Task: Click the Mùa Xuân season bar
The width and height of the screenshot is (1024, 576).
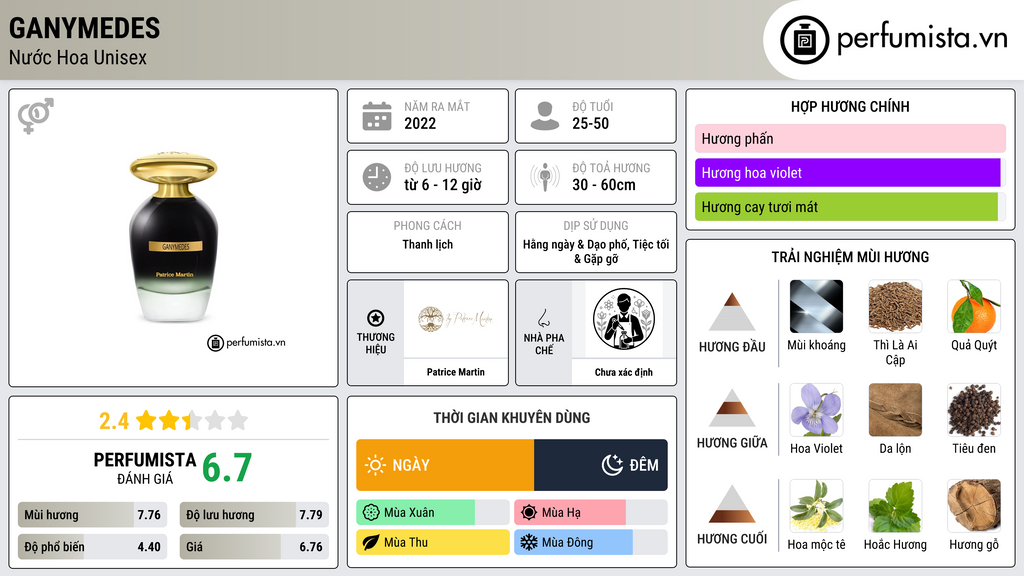Action: pos(433,513)
